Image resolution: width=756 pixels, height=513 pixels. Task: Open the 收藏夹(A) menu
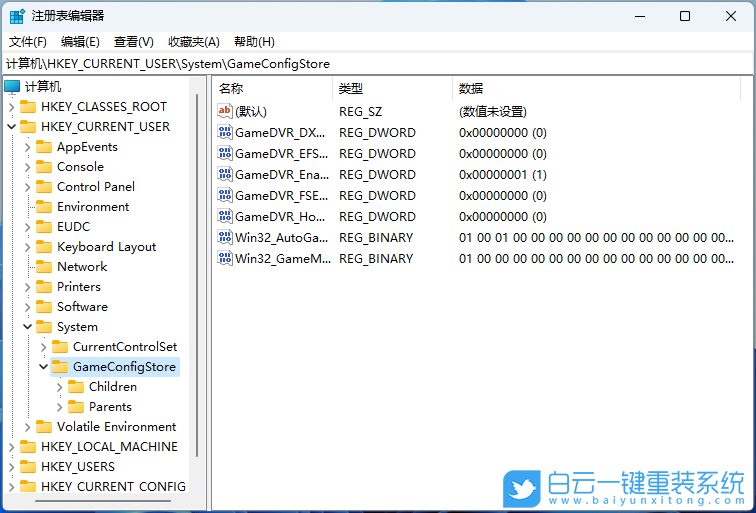click(193, 42)
